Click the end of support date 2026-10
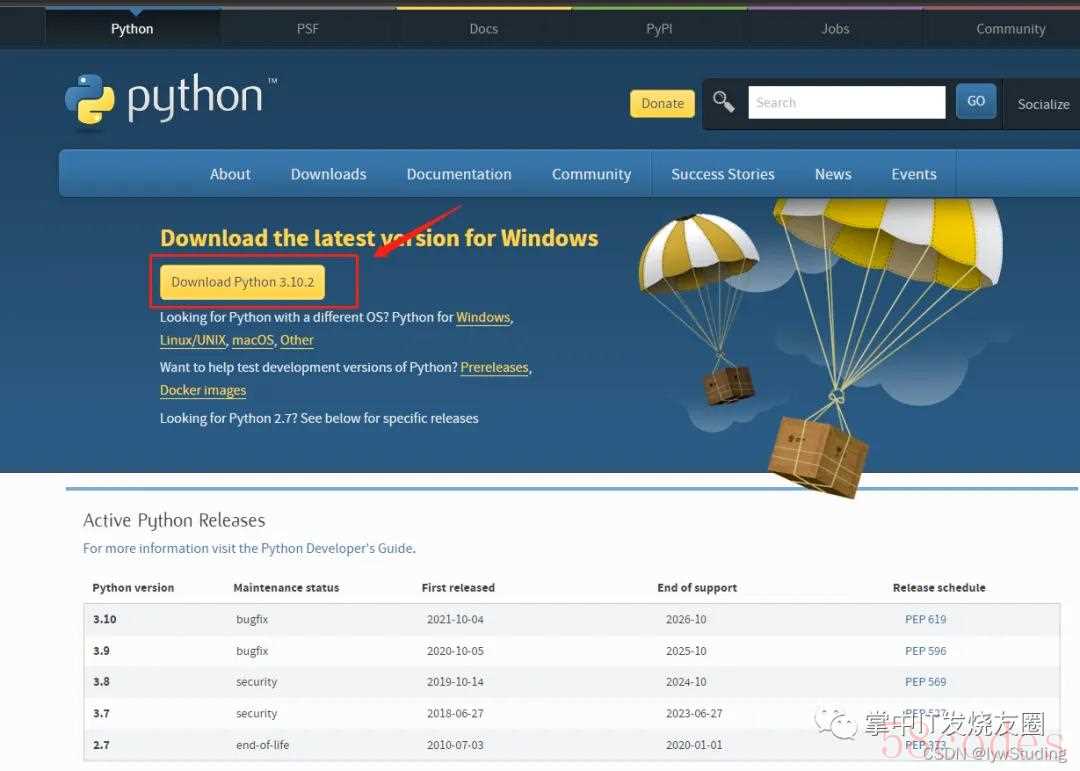This screenshot has width=1080, height=771. pyautogui.click(x=686, y=619)
